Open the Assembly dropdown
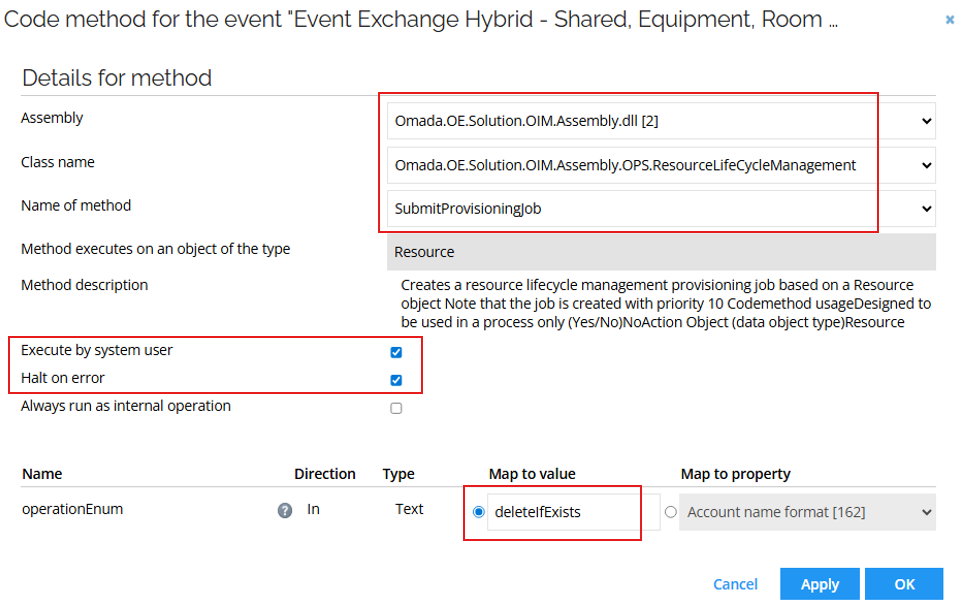The image size is (964, 615). tap(926, 120)
